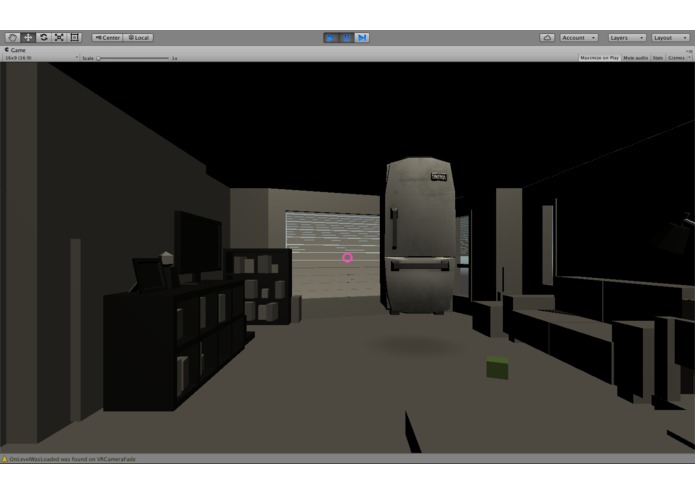
Task: Click the Step frame button
Action: [362, 38]
